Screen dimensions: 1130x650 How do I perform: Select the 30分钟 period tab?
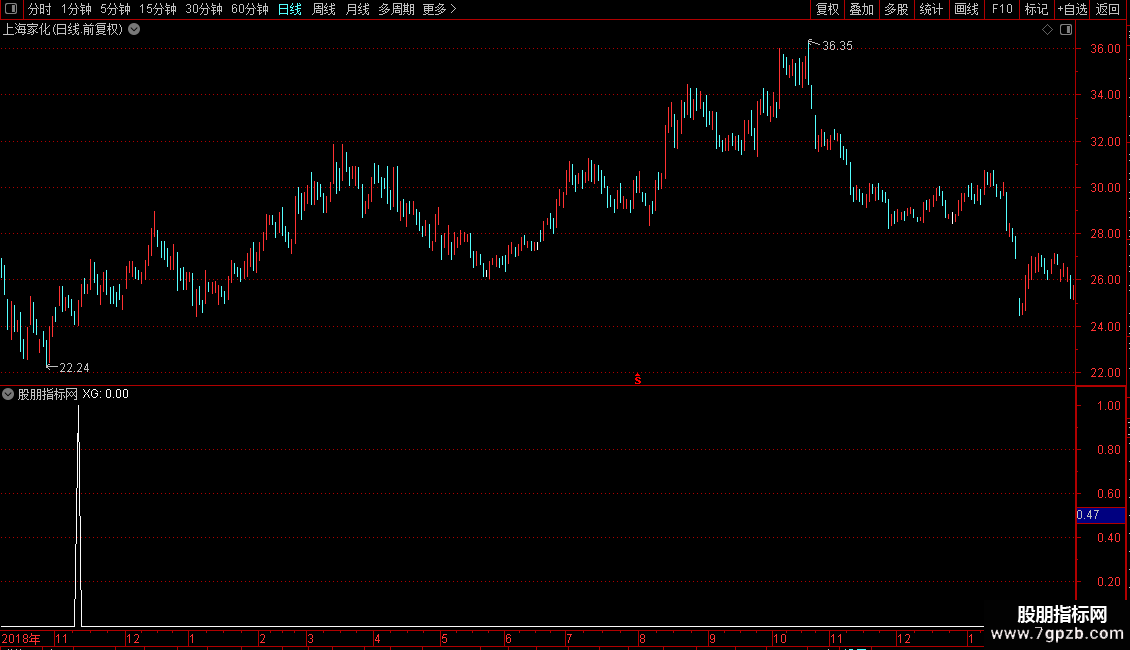coord(204,9)
